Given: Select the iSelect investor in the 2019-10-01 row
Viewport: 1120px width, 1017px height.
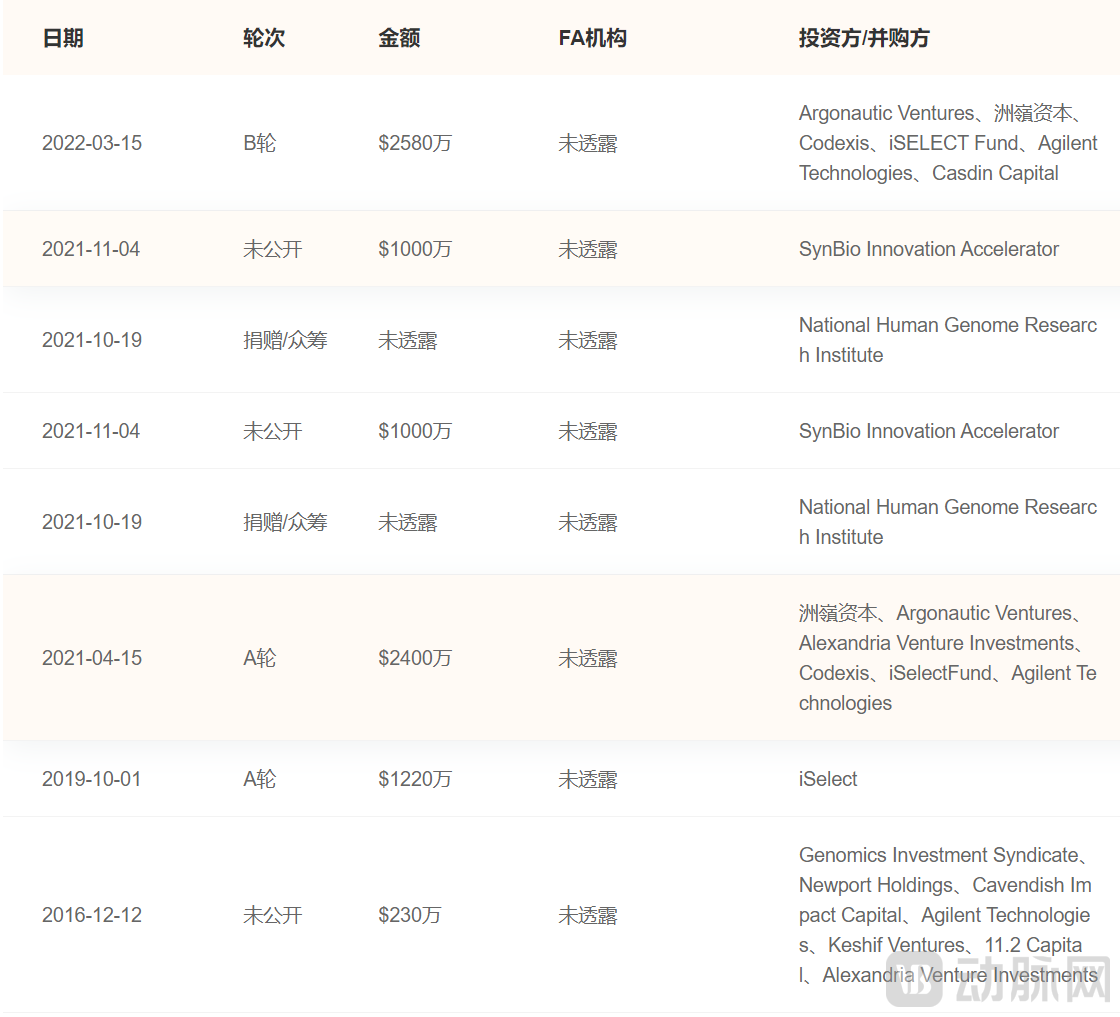Looking at the screenshot, I should (827, 778).
